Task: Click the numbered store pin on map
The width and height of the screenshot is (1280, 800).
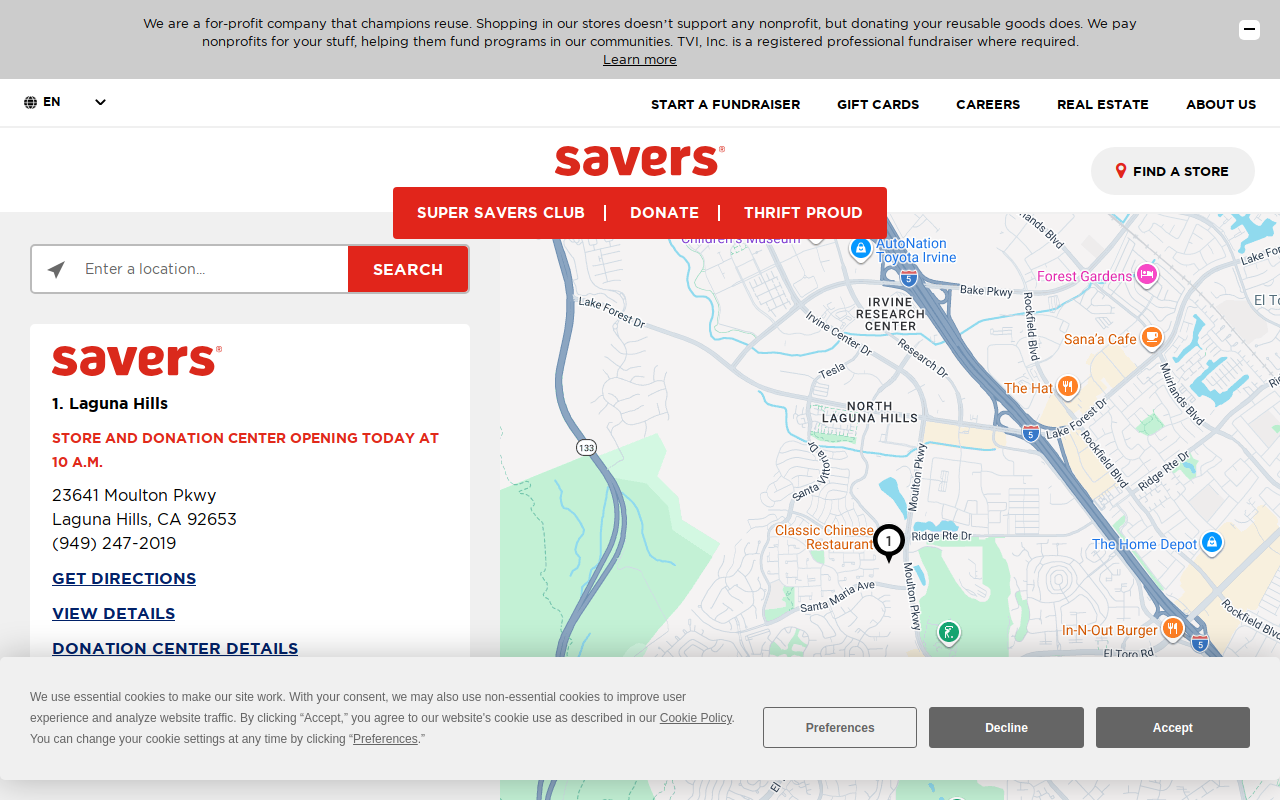Action: (x=888, y=543)
